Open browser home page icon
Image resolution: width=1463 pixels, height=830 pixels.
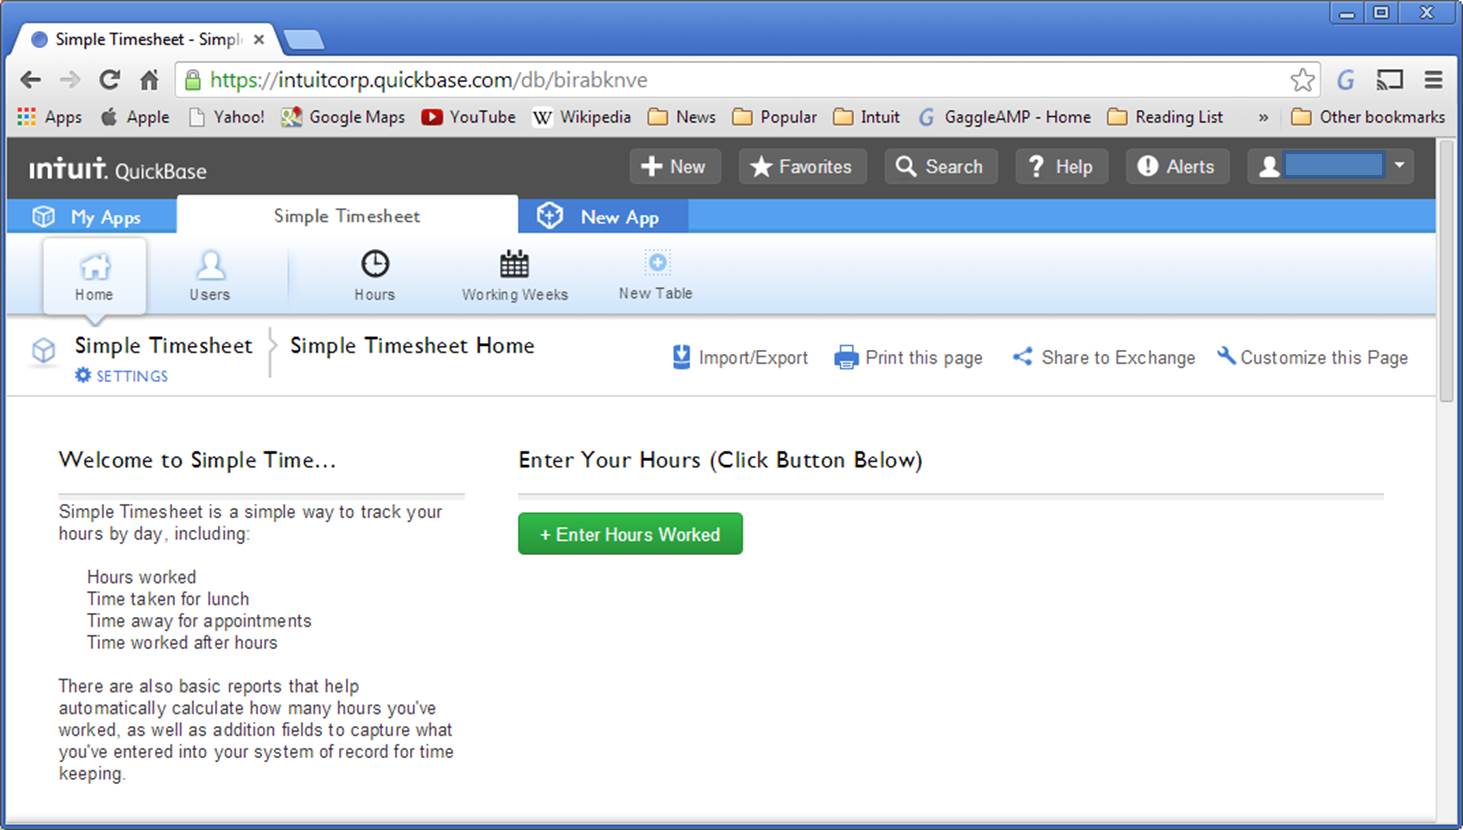pos(149,80)
